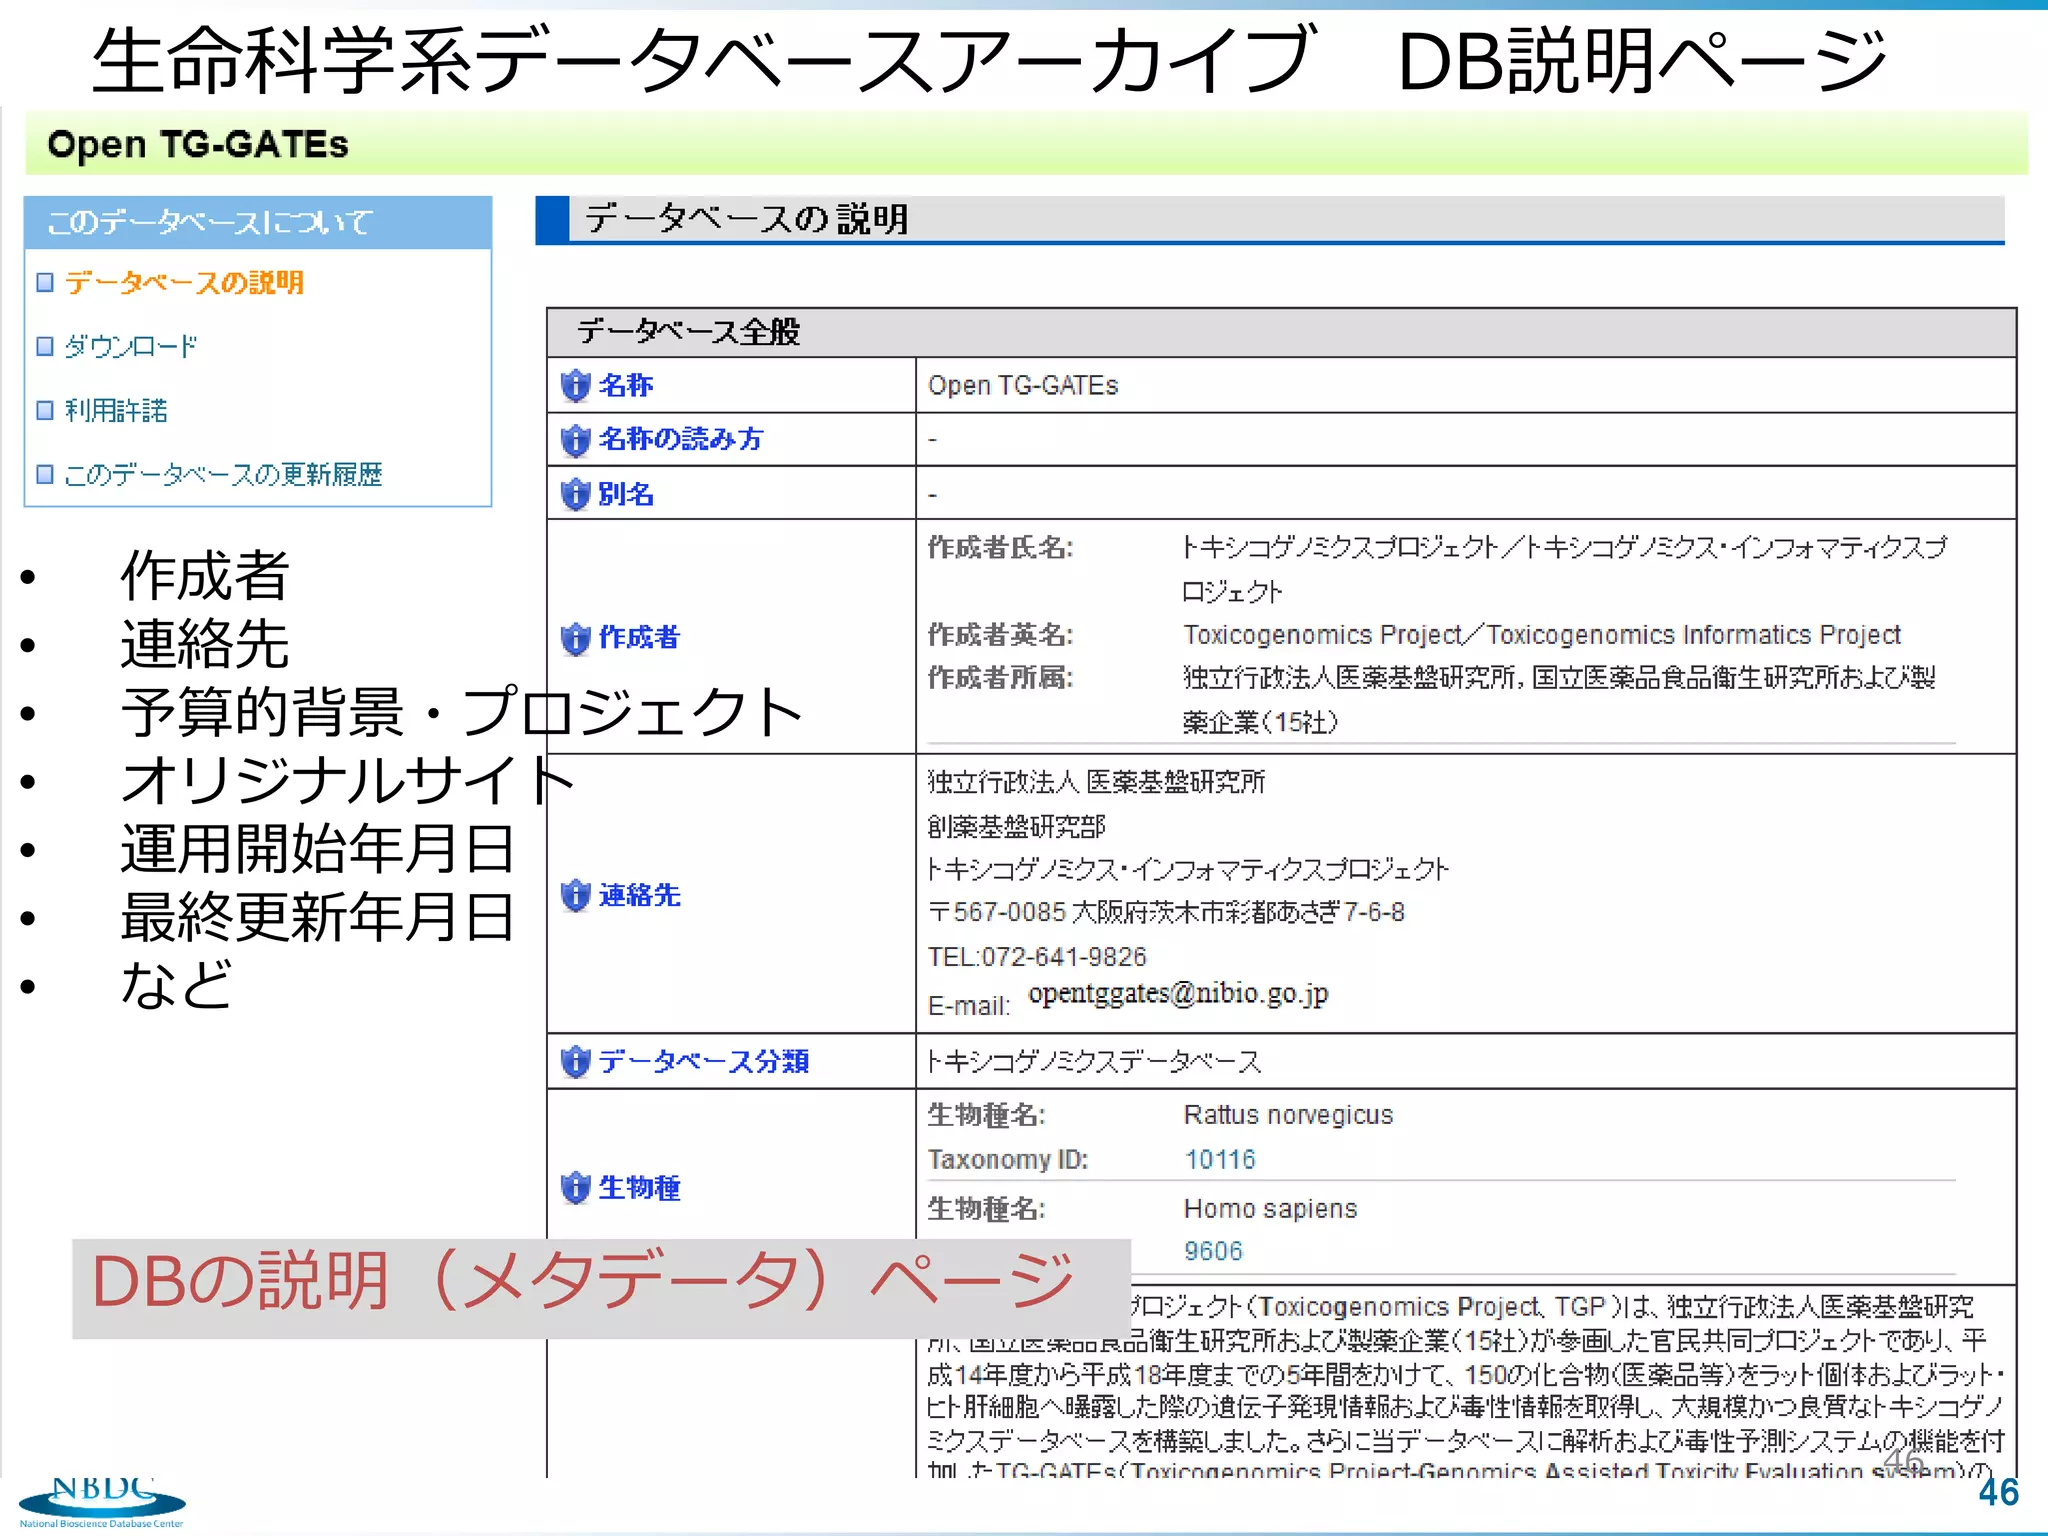
Task: Click the DBの説明(メタデータ)ページ caption box
Action: click(x=601, y=1288)
